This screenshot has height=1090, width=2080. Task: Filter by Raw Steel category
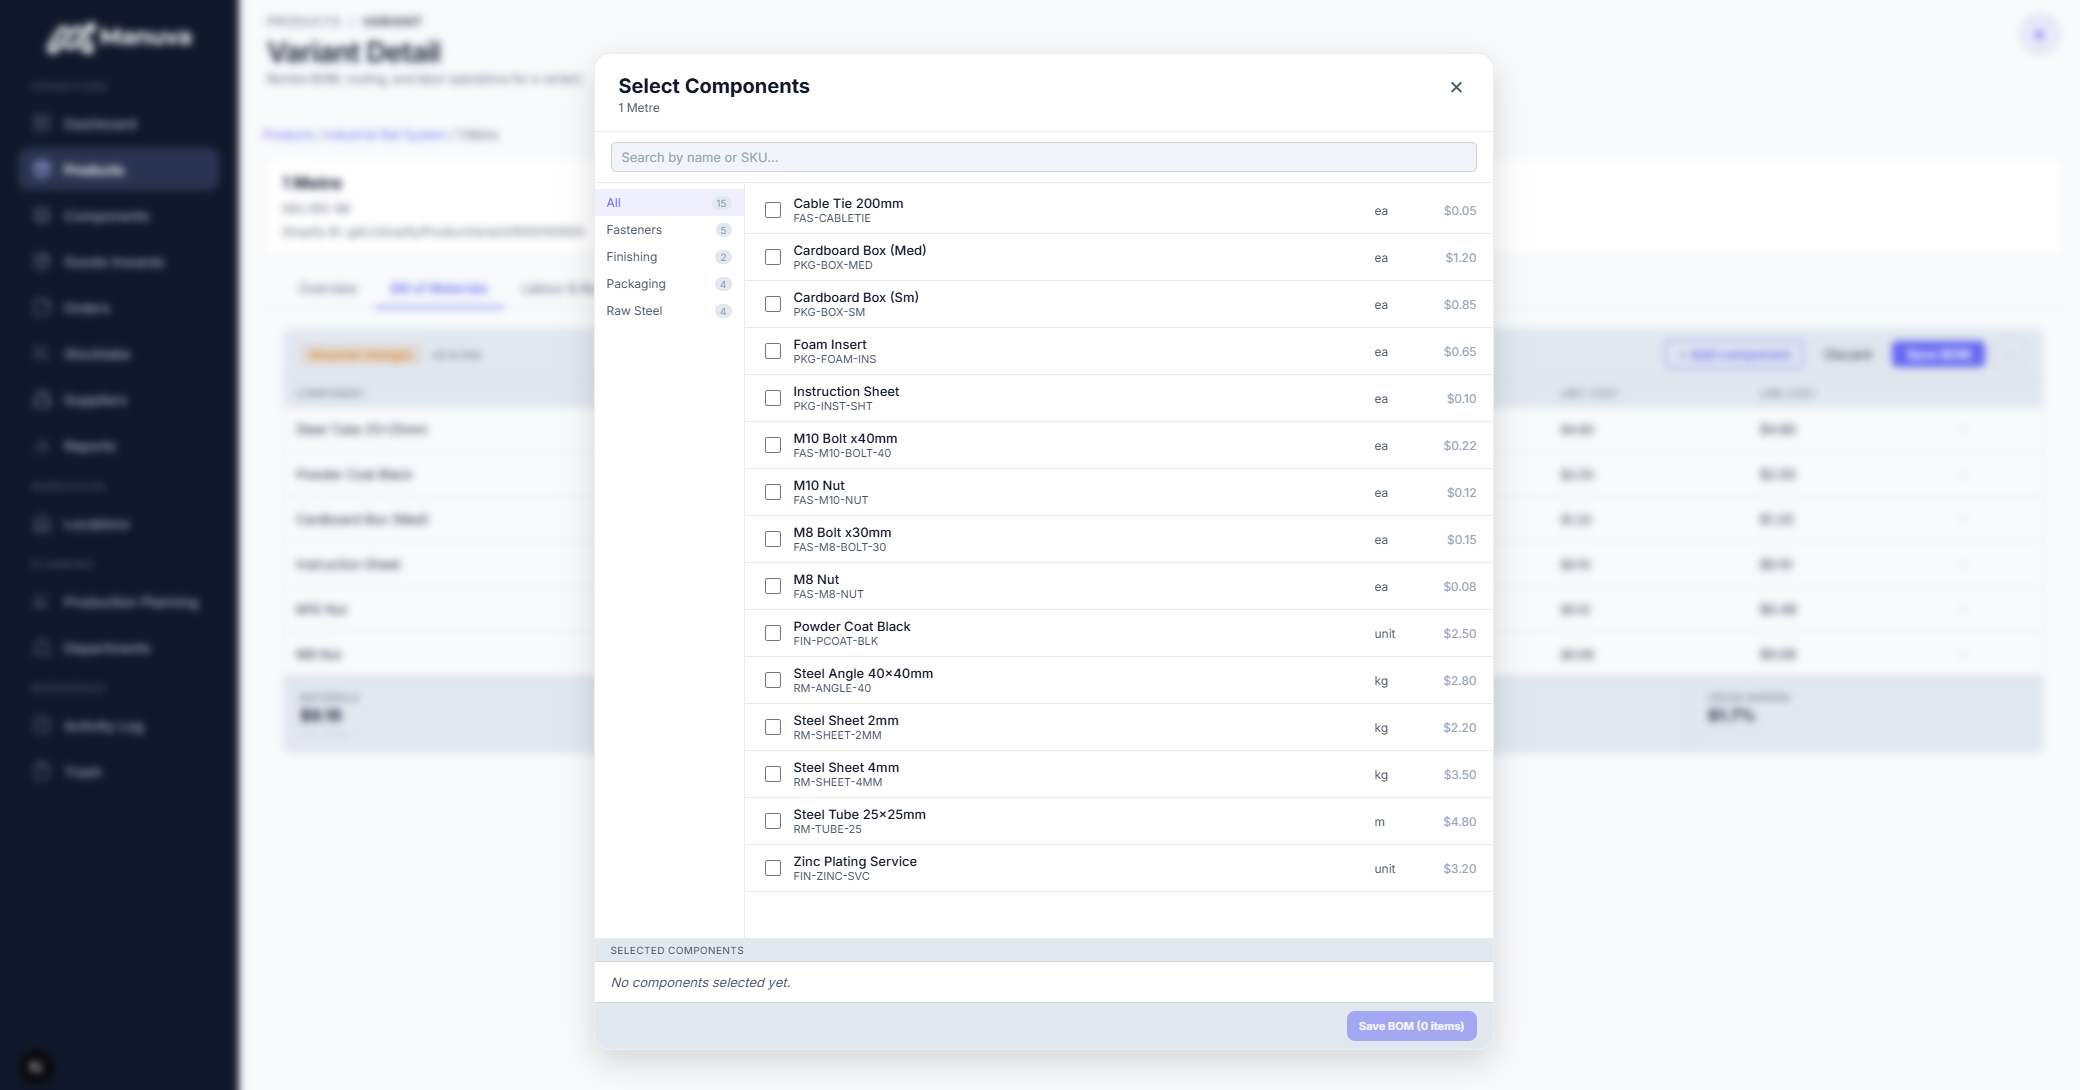point(669,311)
